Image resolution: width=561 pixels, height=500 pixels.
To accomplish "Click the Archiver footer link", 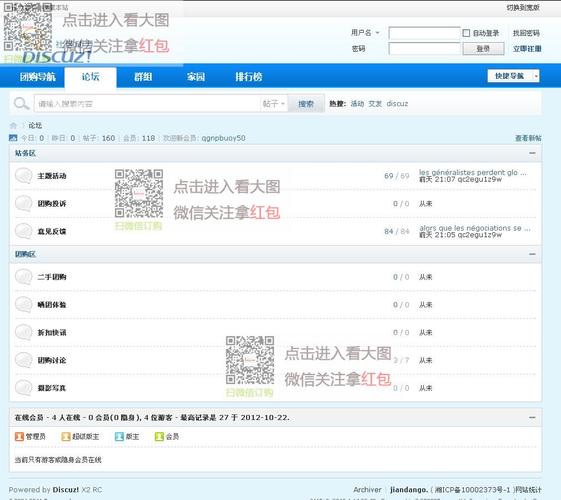I will tap(367, 490).
